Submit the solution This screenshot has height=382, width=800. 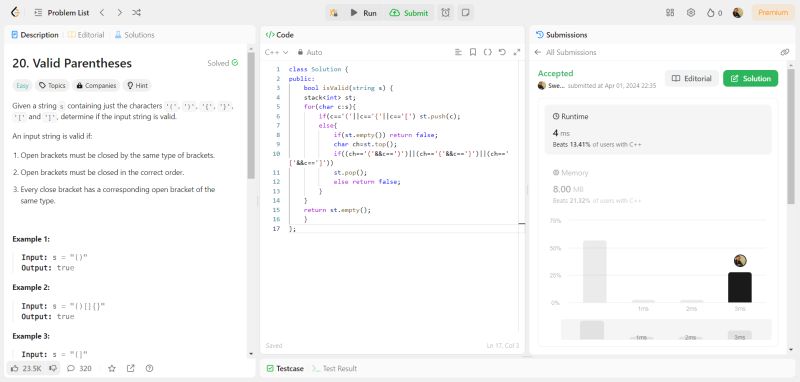point(409,13)
